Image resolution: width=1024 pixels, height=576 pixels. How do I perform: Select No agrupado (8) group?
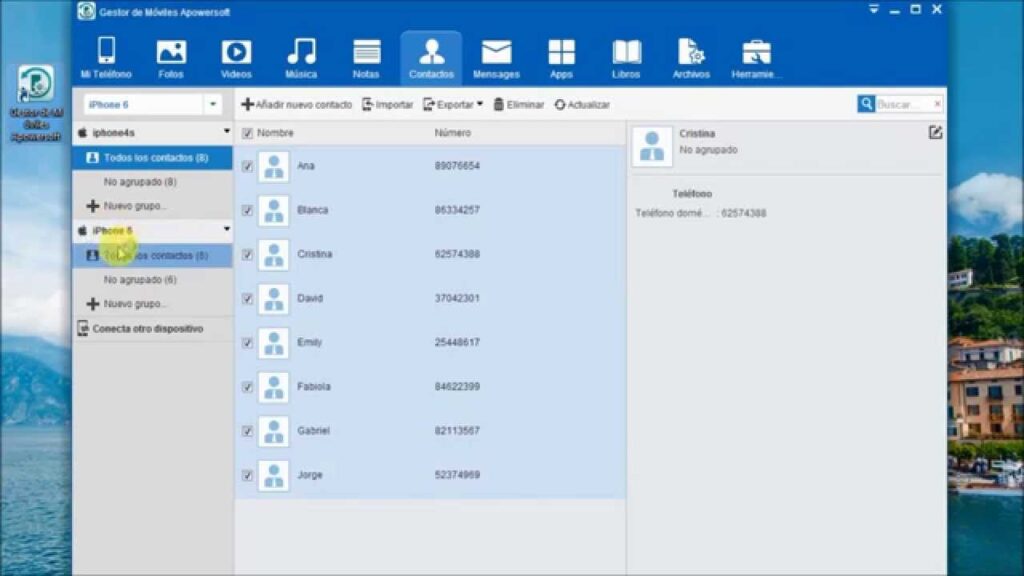click(x=140, y=182)
